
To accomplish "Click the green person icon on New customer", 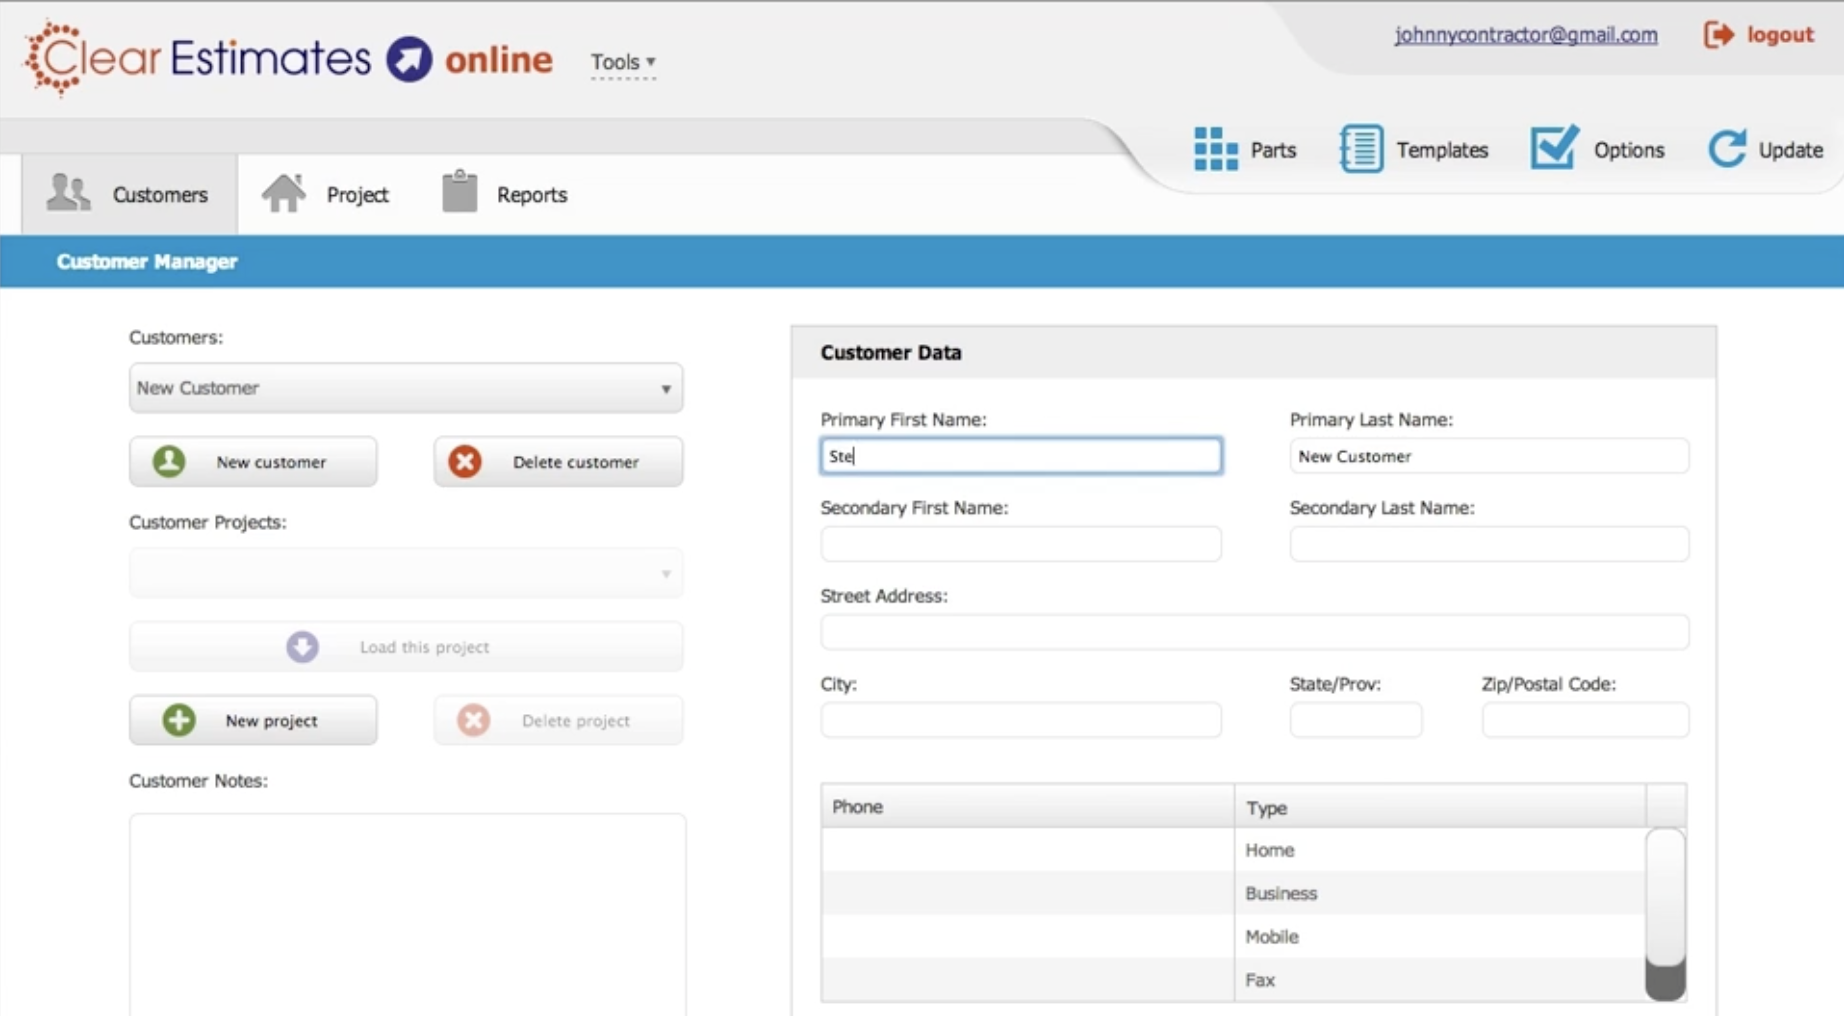I will 169,461.
